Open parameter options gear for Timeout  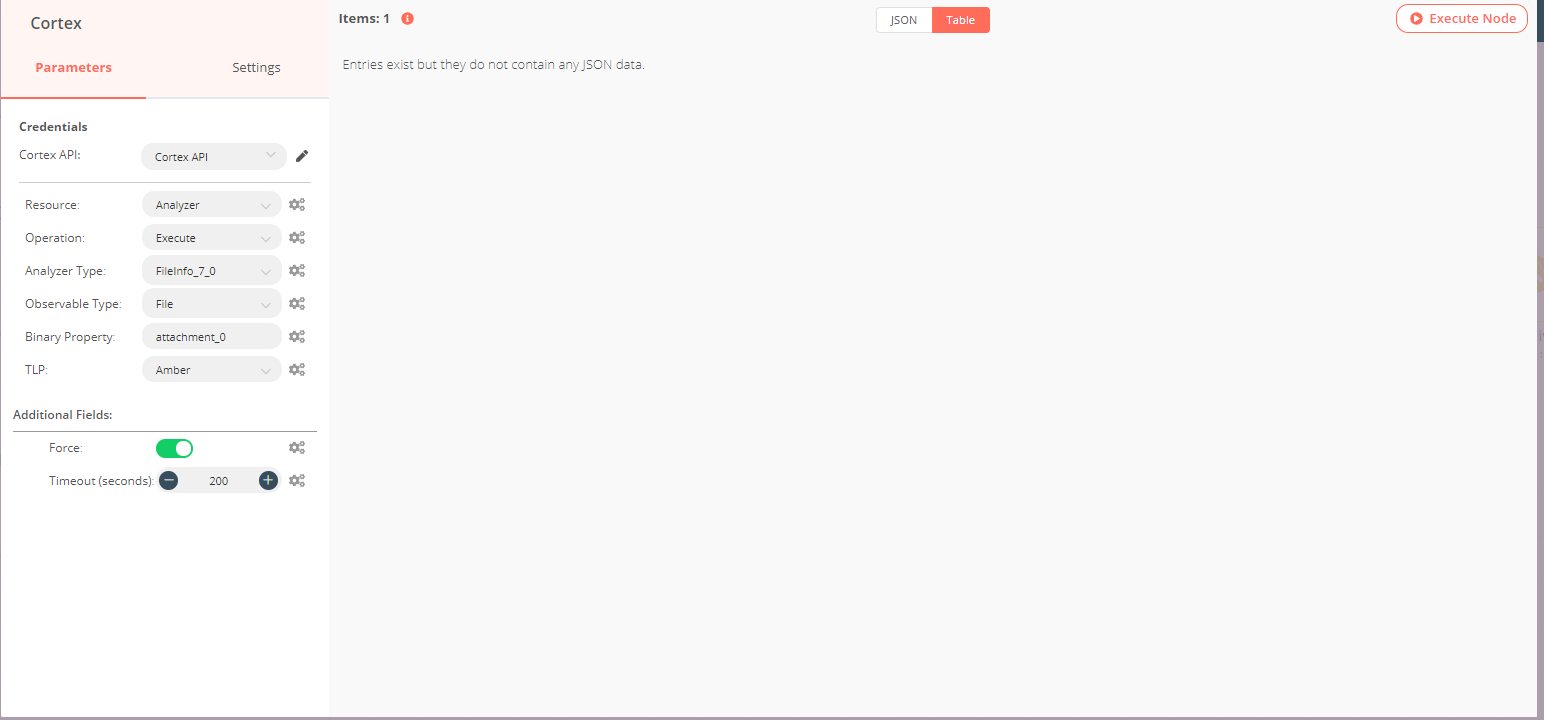pyautogui.click(x=297, y=481)
